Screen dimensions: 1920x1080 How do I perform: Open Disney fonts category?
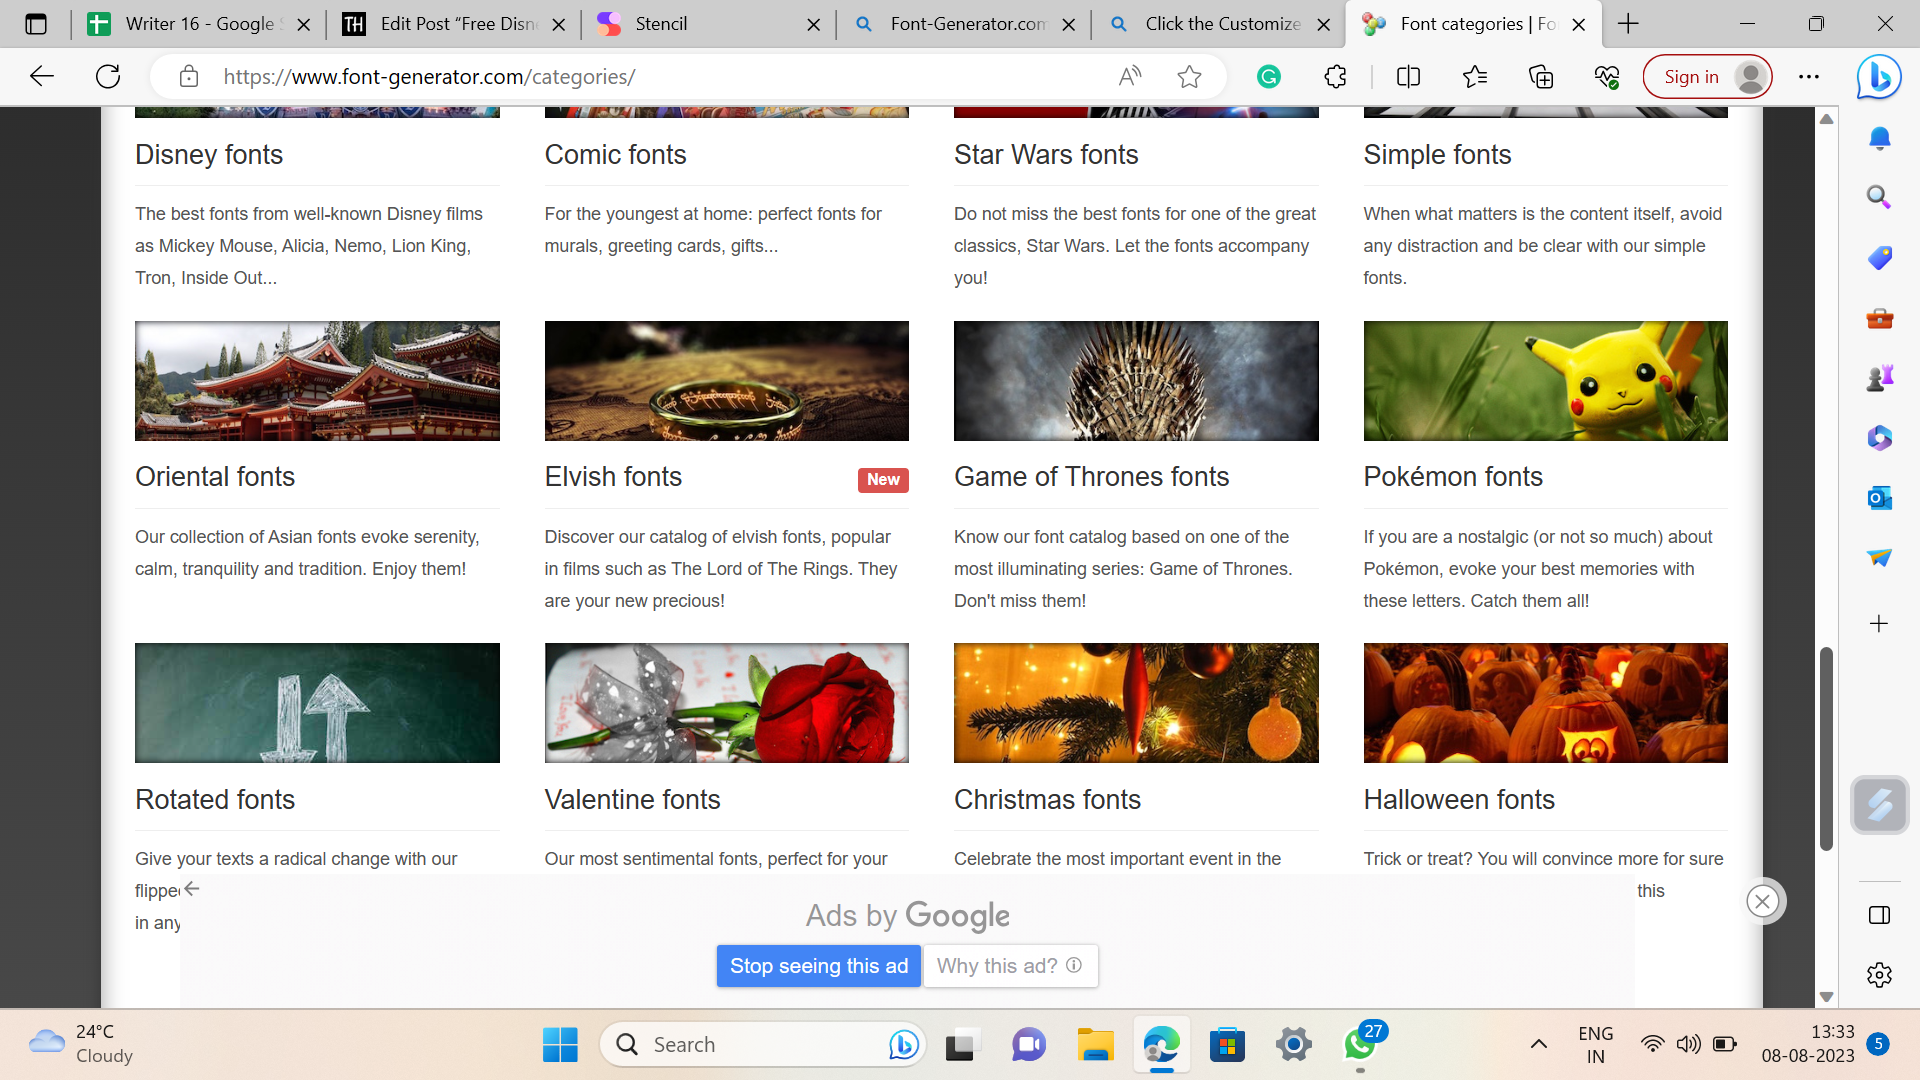click(209, 155)
